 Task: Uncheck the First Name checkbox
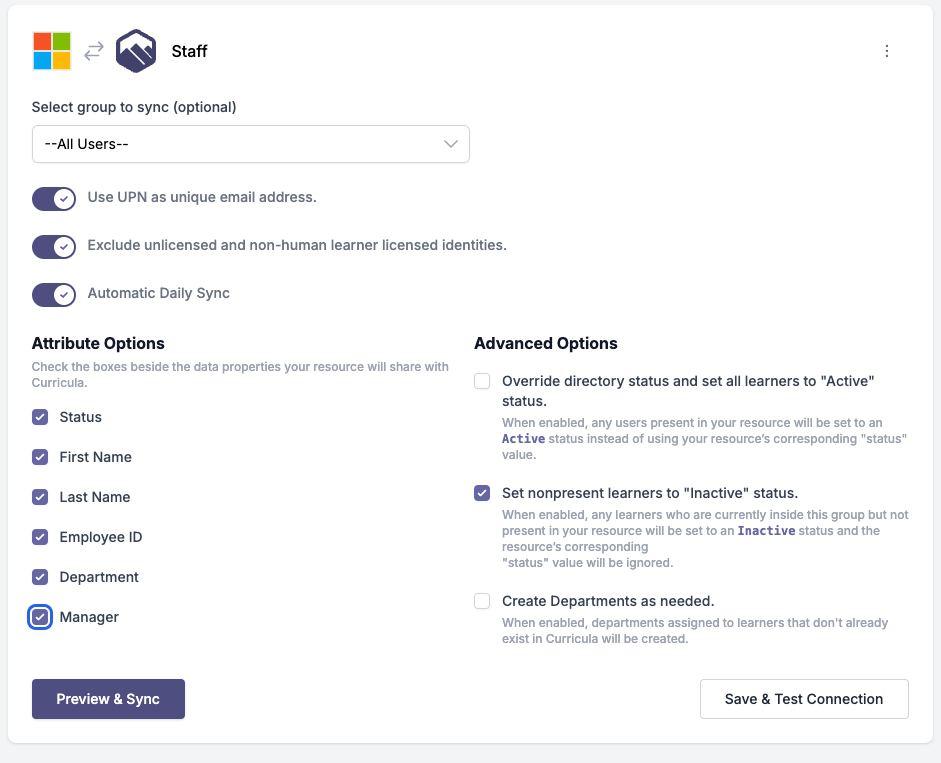(40, 457)
